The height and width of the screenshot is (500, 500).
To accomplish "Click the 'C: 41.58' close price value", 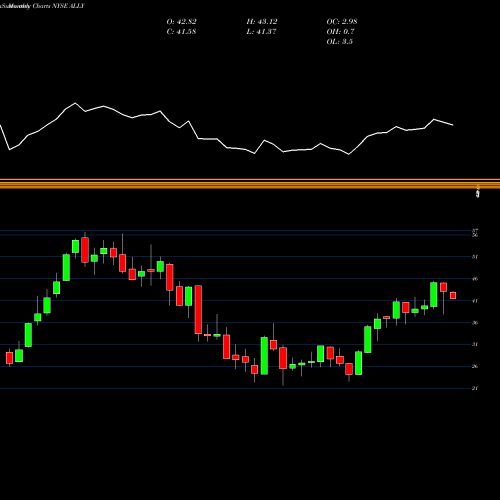I will (x=181, y=32).
